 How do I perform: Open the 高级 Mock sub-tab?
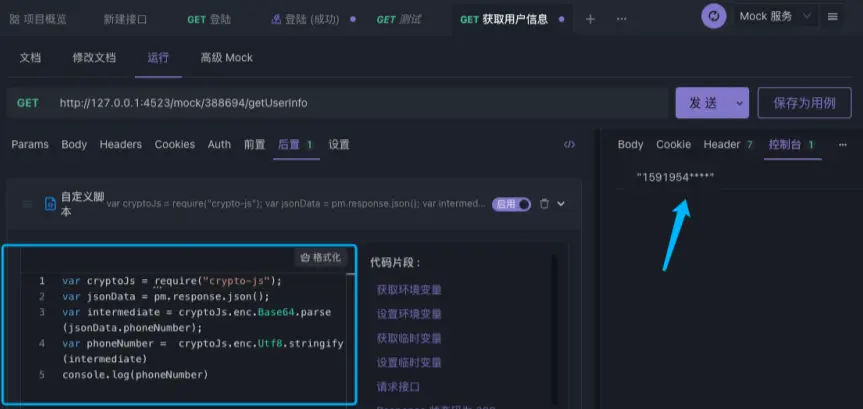point(226,58)
